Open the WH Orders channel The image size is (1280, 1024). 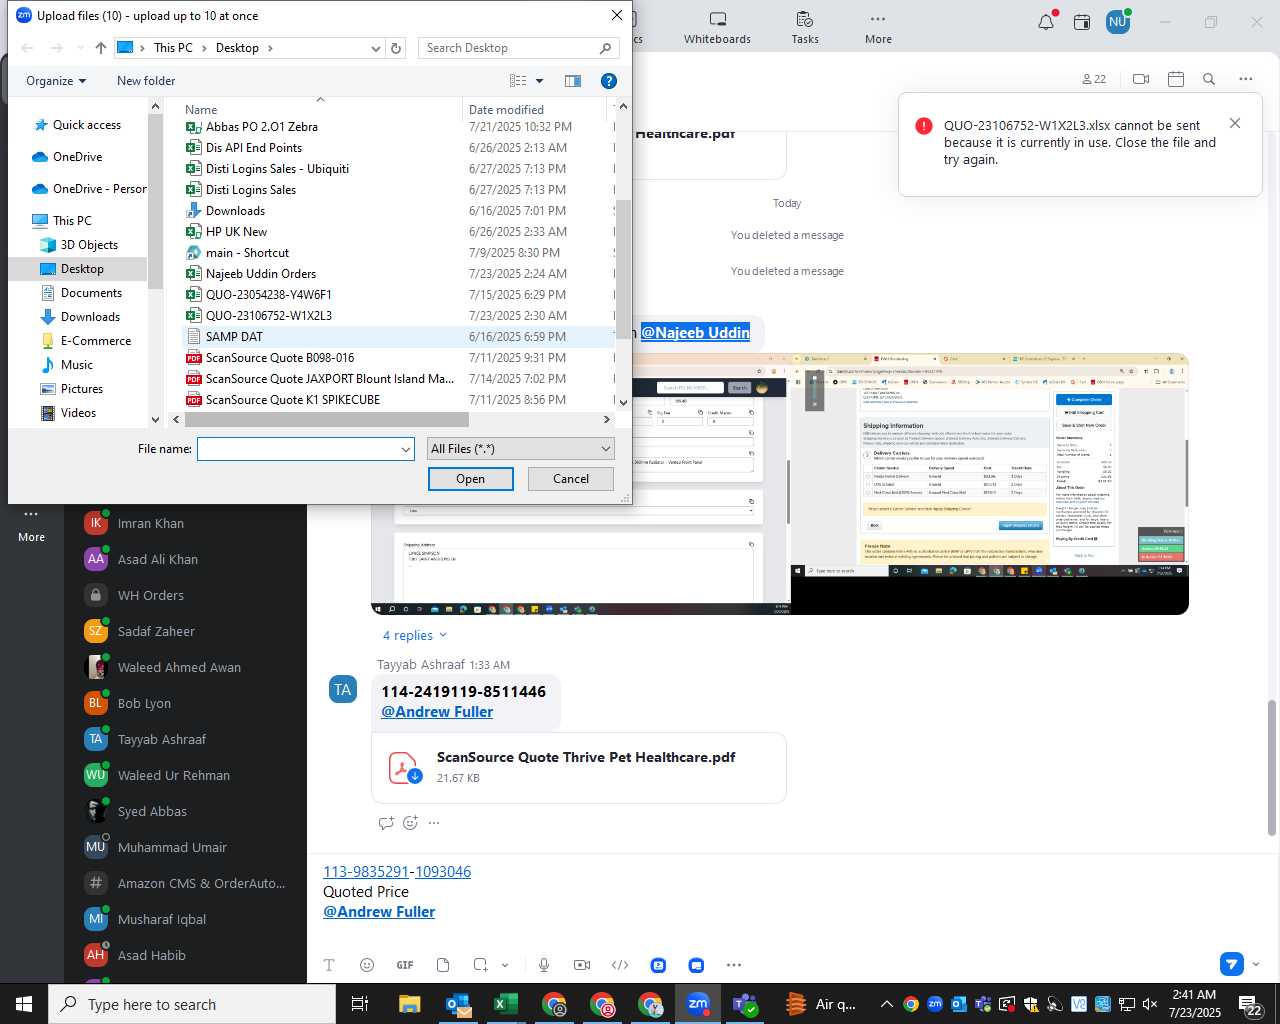[x=150, y=596]
